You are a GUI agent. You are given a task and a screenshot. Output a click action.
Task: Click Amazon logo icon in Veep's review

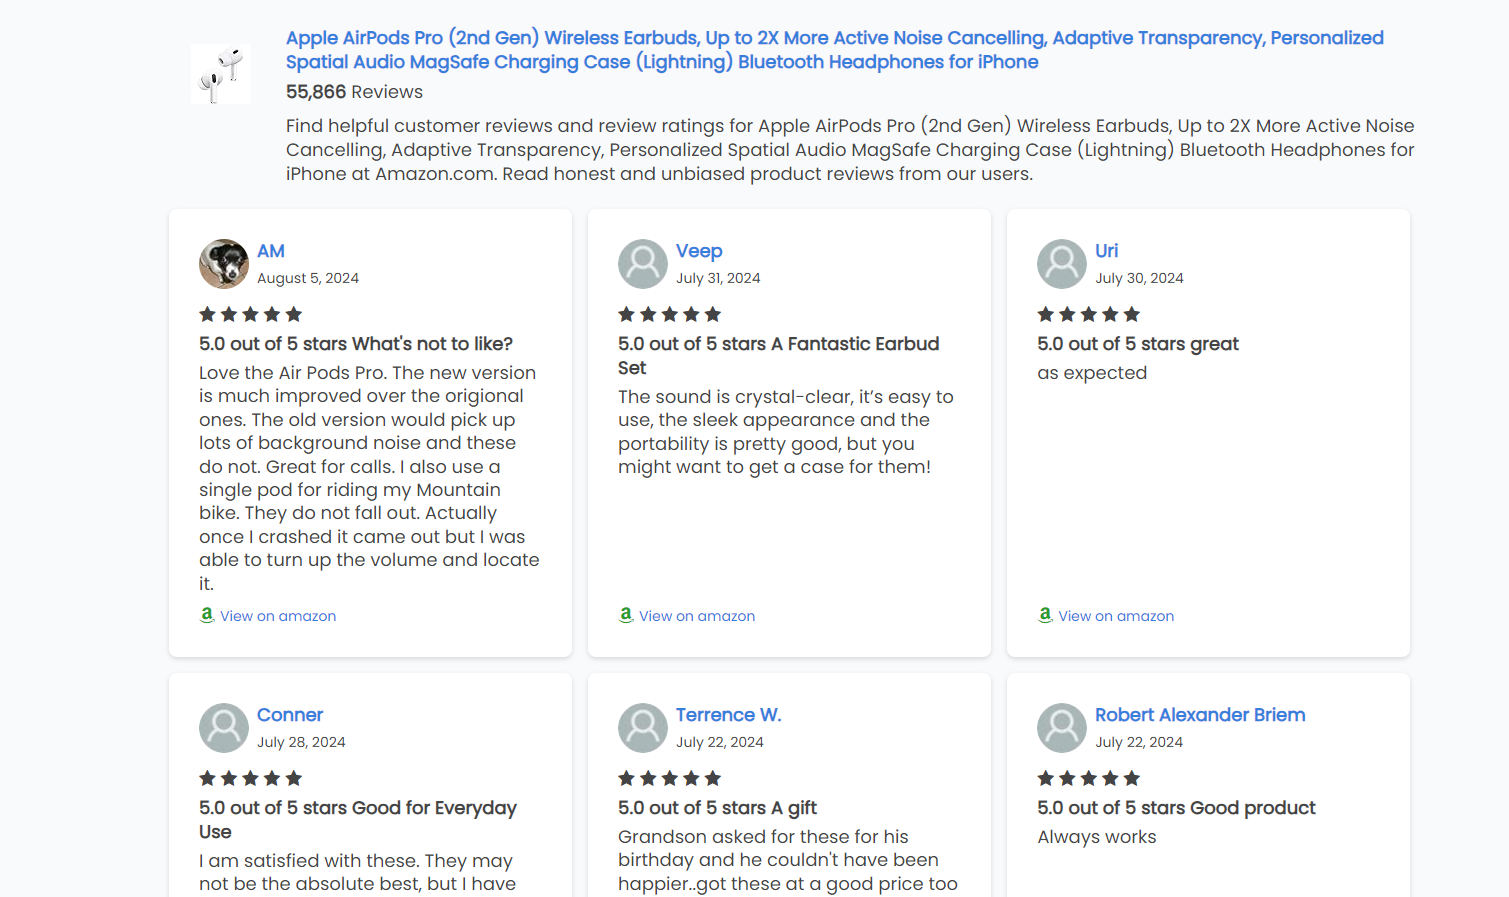[x=626, y=615]
